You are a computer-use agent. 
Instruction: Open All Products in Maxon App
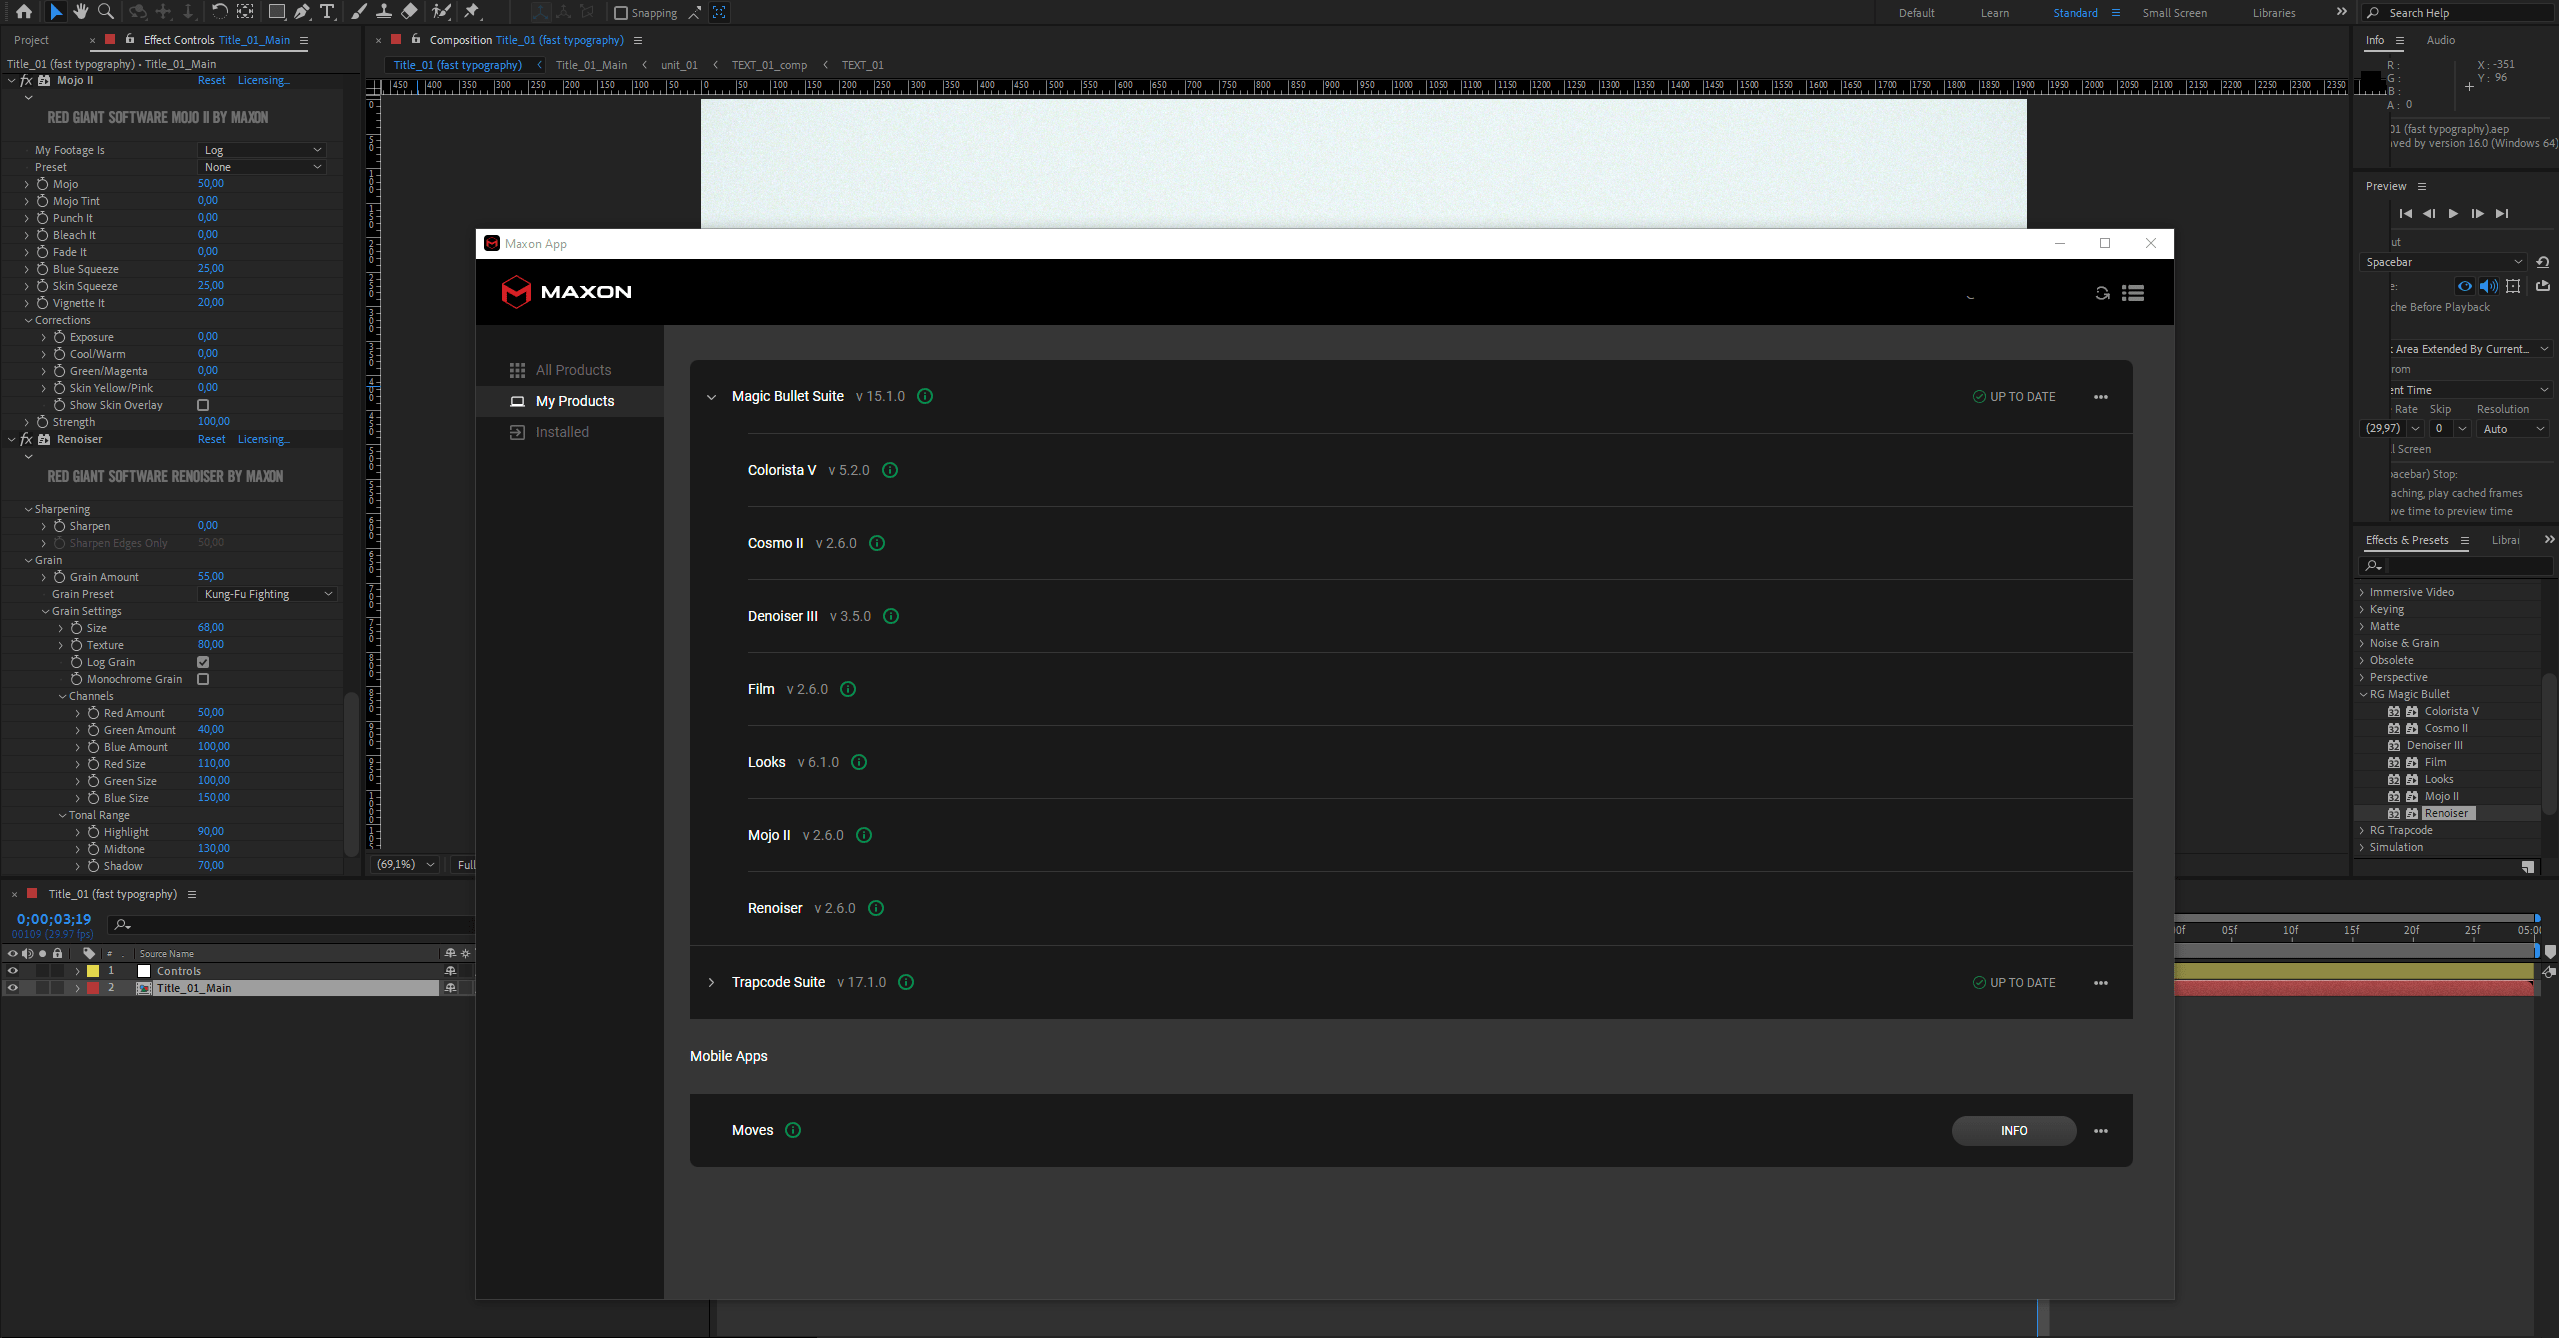click(573, 370)
